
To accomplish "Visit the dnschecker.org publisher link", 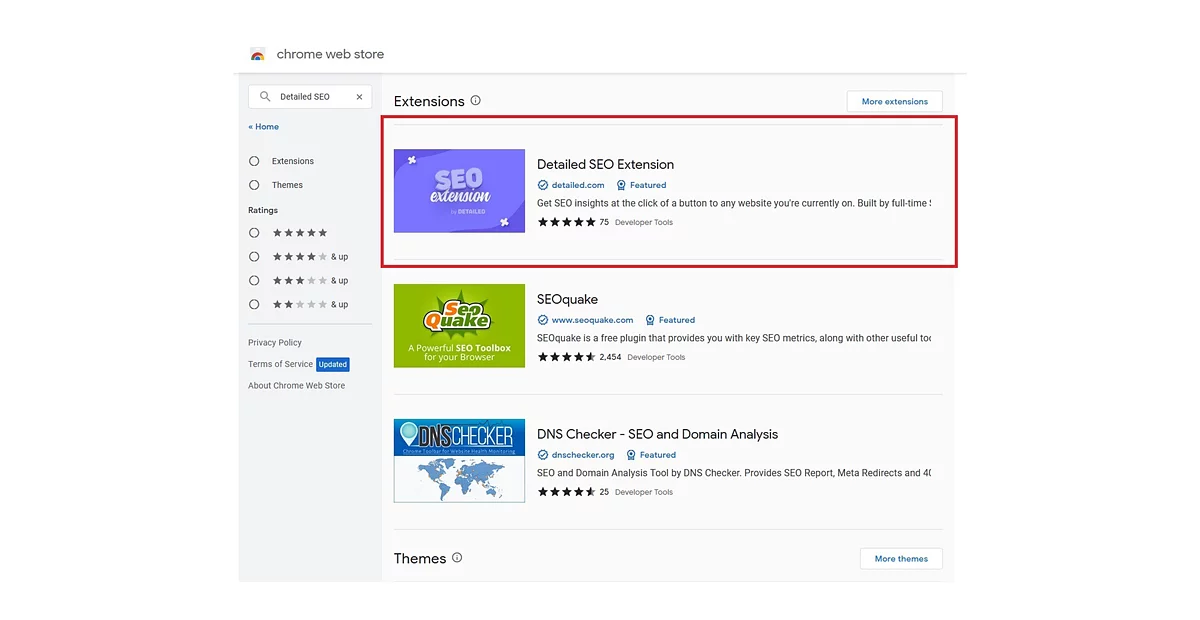I will (x=583, y=455).
